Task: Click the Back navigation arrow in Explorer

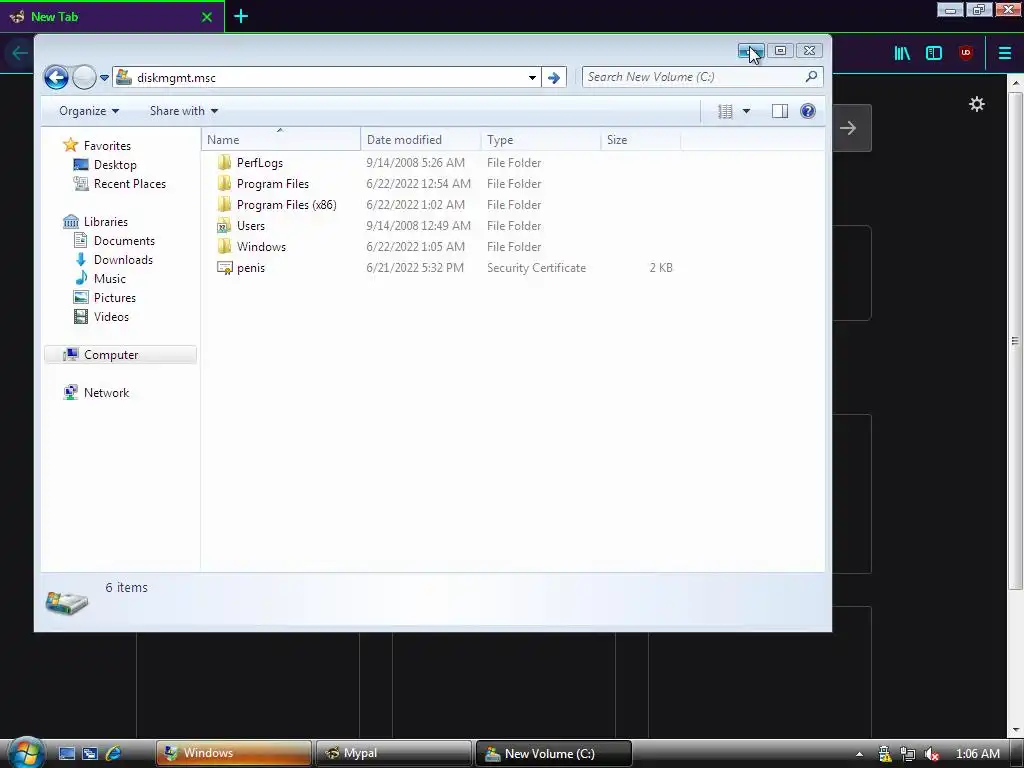Action: 56,78
